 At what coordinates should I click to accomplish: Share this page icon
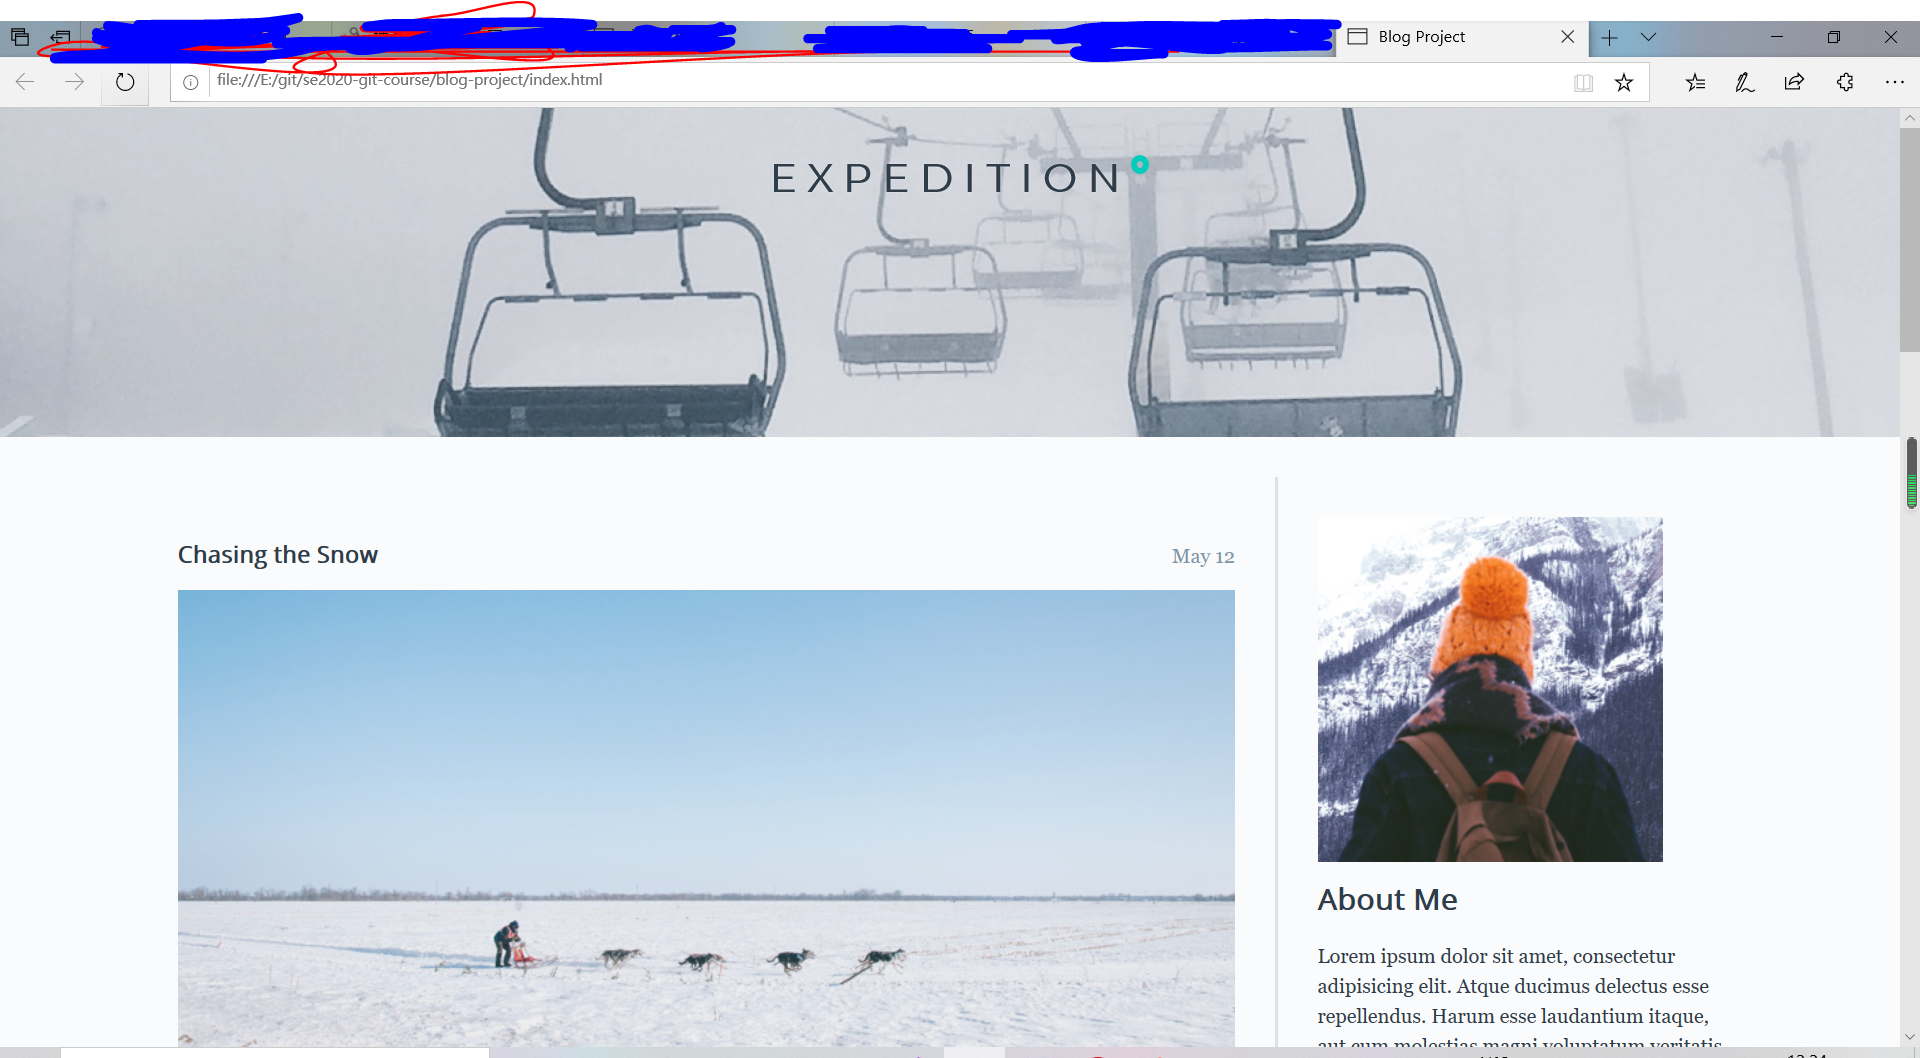point(1795,83)
